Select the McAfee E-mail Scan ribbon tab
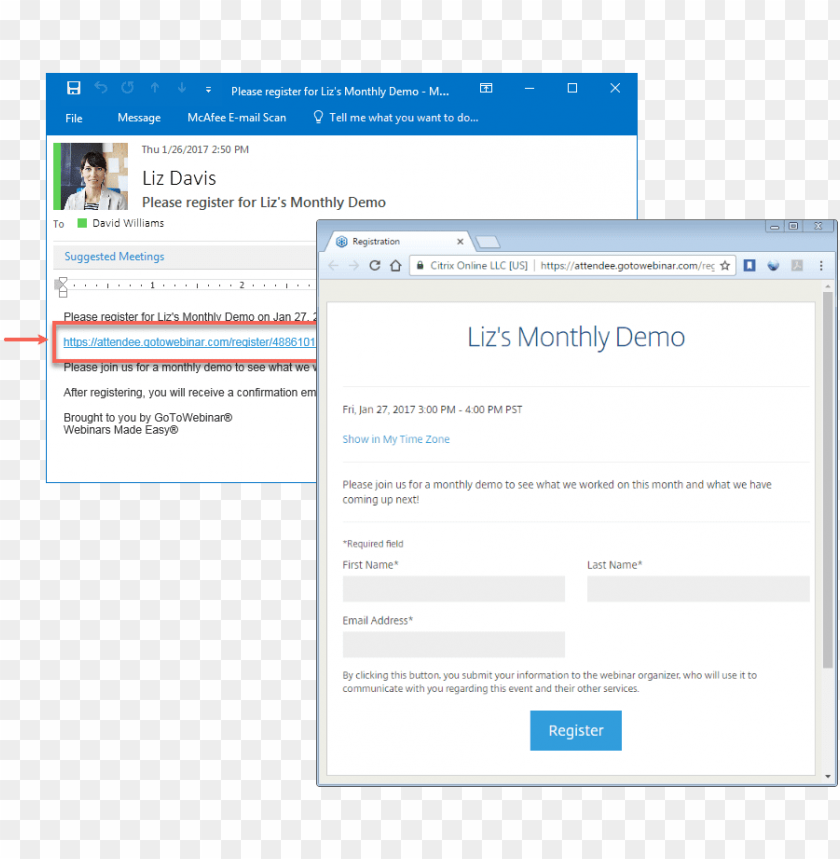This screenshot has width=840, height=859. [236, 117]
